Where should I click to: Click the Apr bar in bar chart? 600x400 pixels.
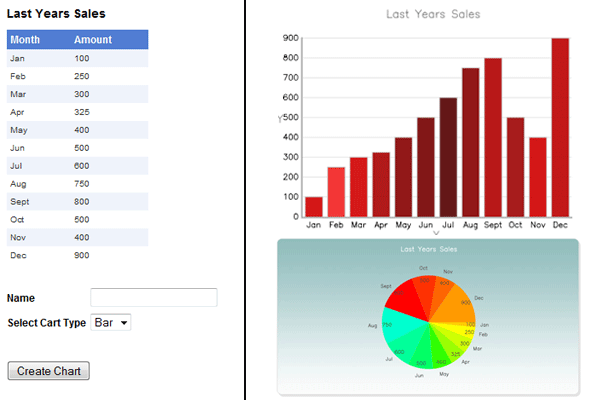[x=381, y=184]
